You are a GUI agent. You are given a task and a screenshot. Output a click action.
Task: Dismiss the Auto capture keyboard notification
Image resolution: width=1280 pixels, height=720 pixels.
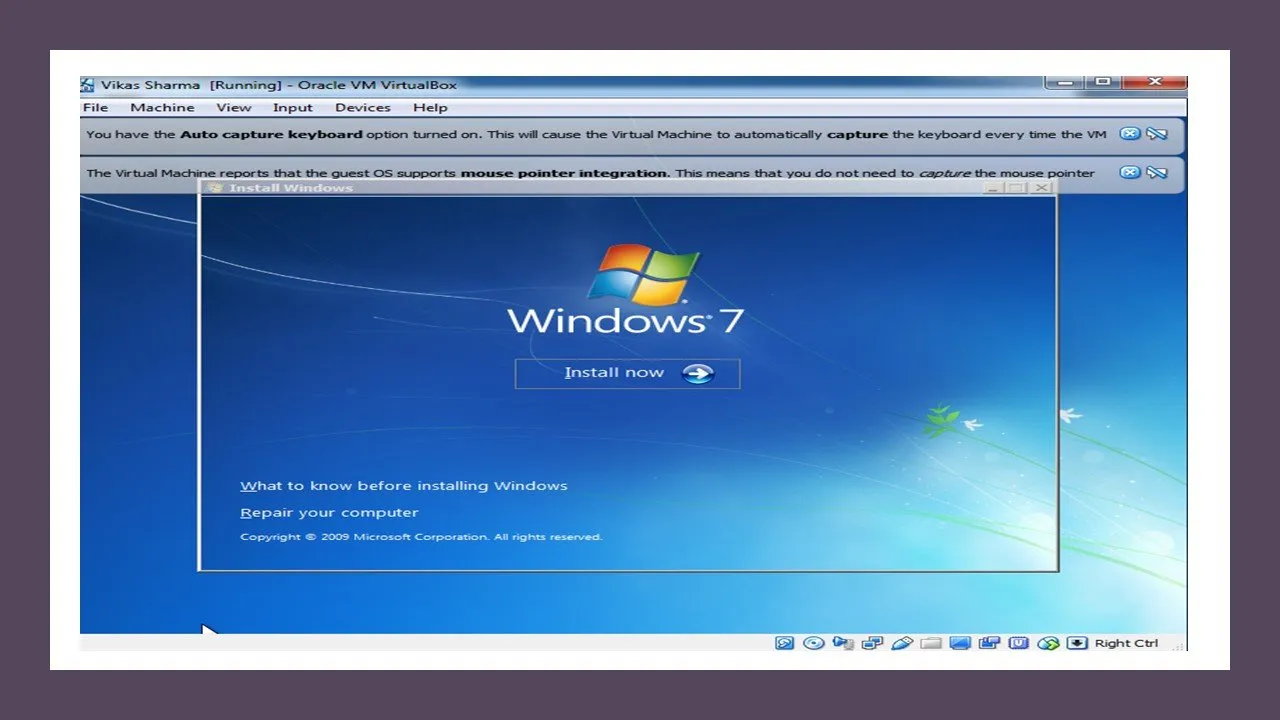1130,134
